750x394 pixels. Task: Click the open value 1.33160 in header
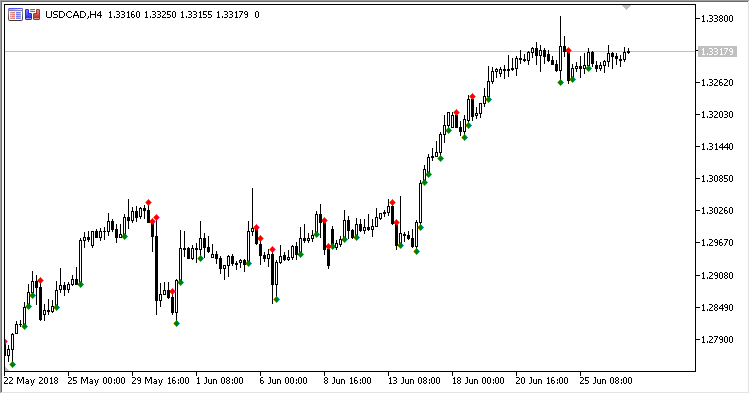[x=124, y=15]
